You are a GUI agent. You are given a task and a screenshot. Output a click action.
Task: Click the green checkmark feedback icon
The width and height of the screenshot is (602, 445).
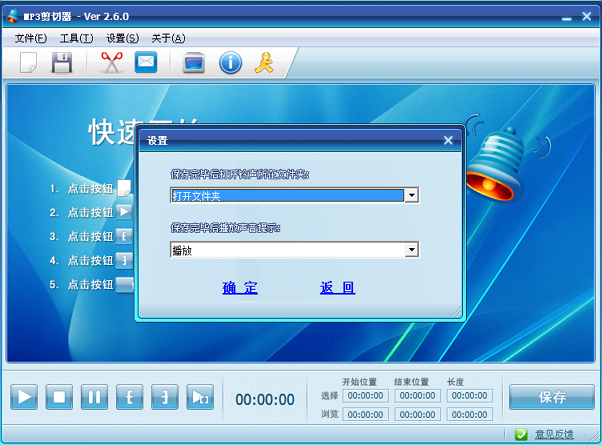pos(521,434)
